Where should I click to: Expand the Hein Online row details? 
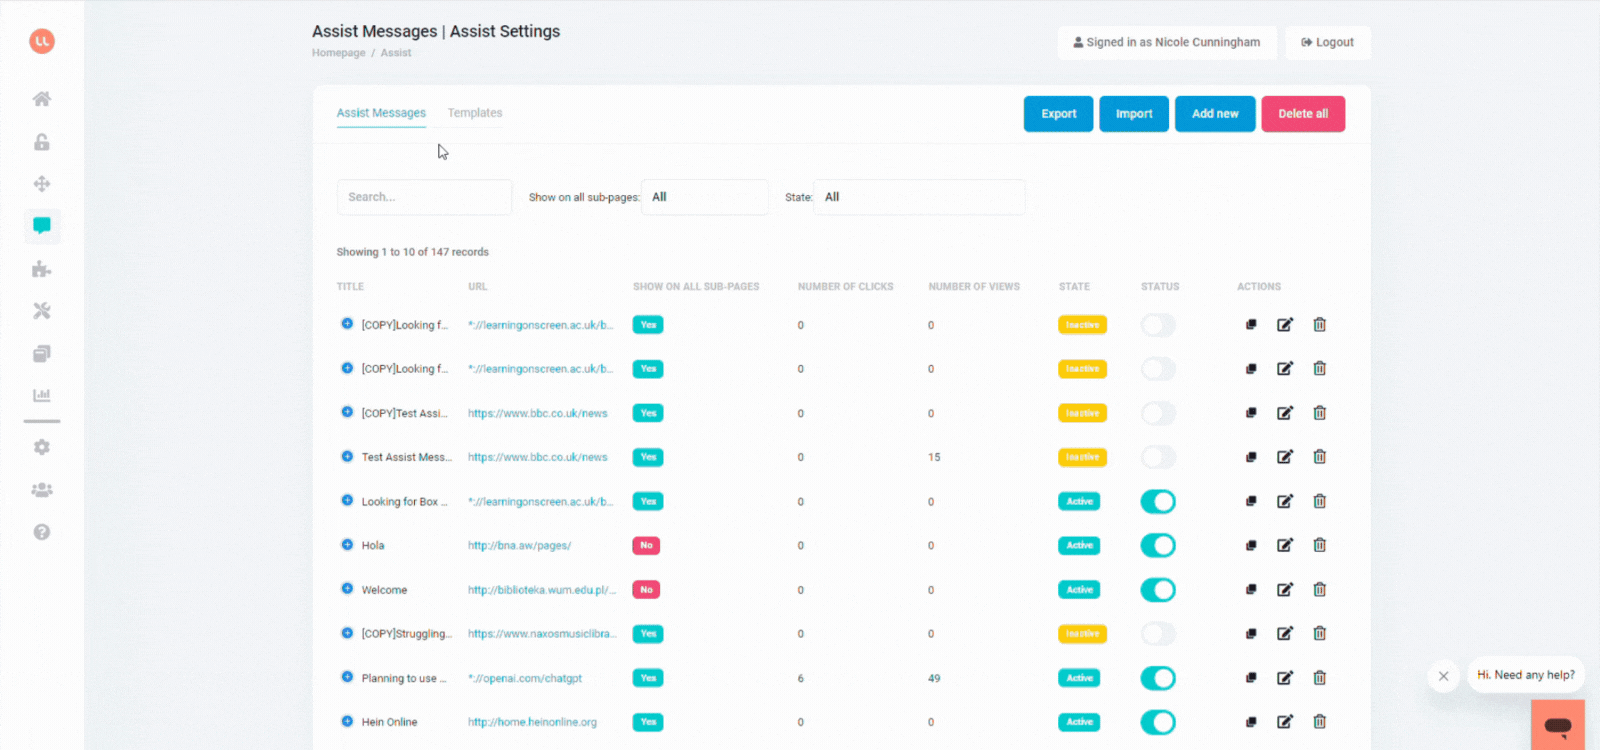(x=347, y=721)
